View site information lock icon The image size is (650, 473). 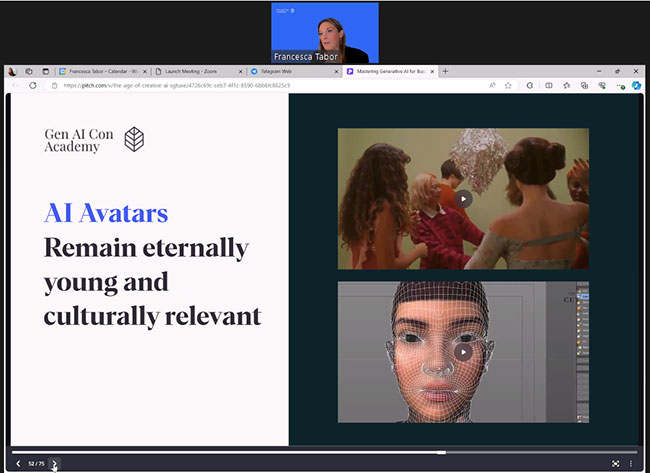pos(54,85)
